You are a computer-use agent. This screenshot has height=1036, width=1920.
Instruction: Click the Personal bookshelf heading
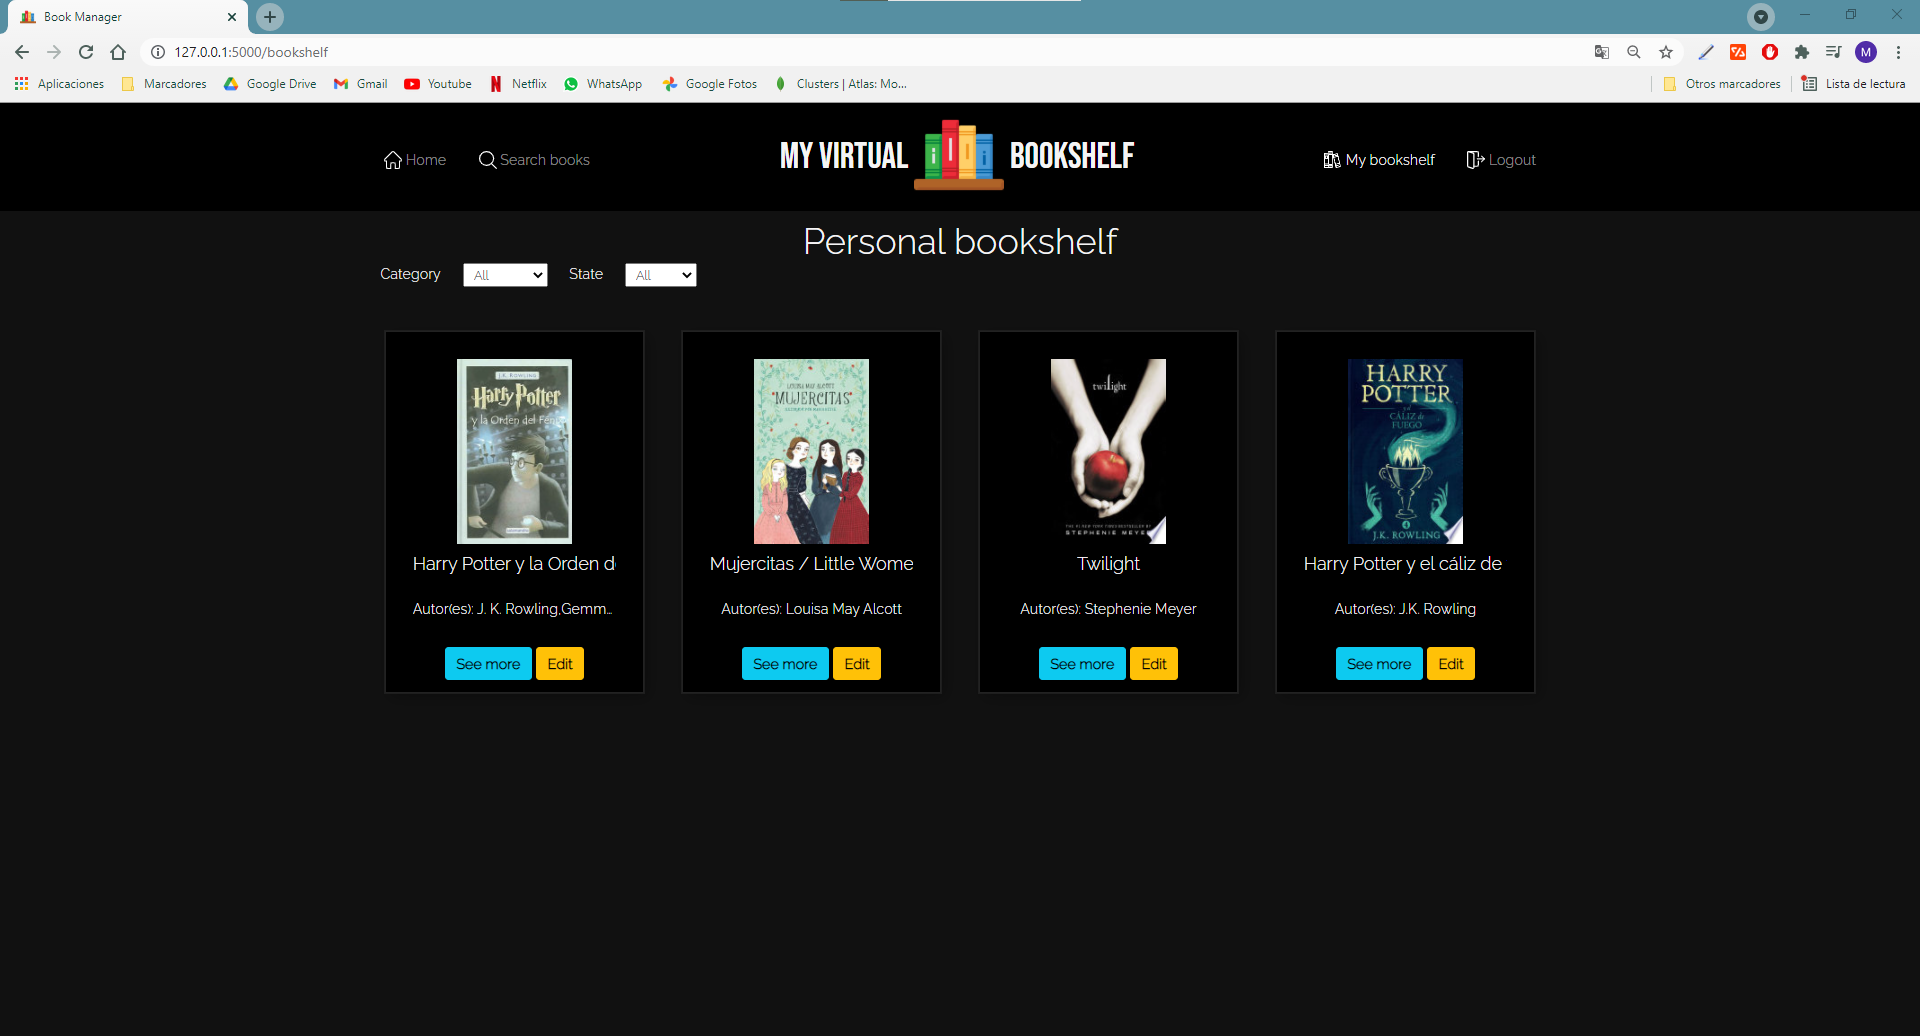pos(960,241)
